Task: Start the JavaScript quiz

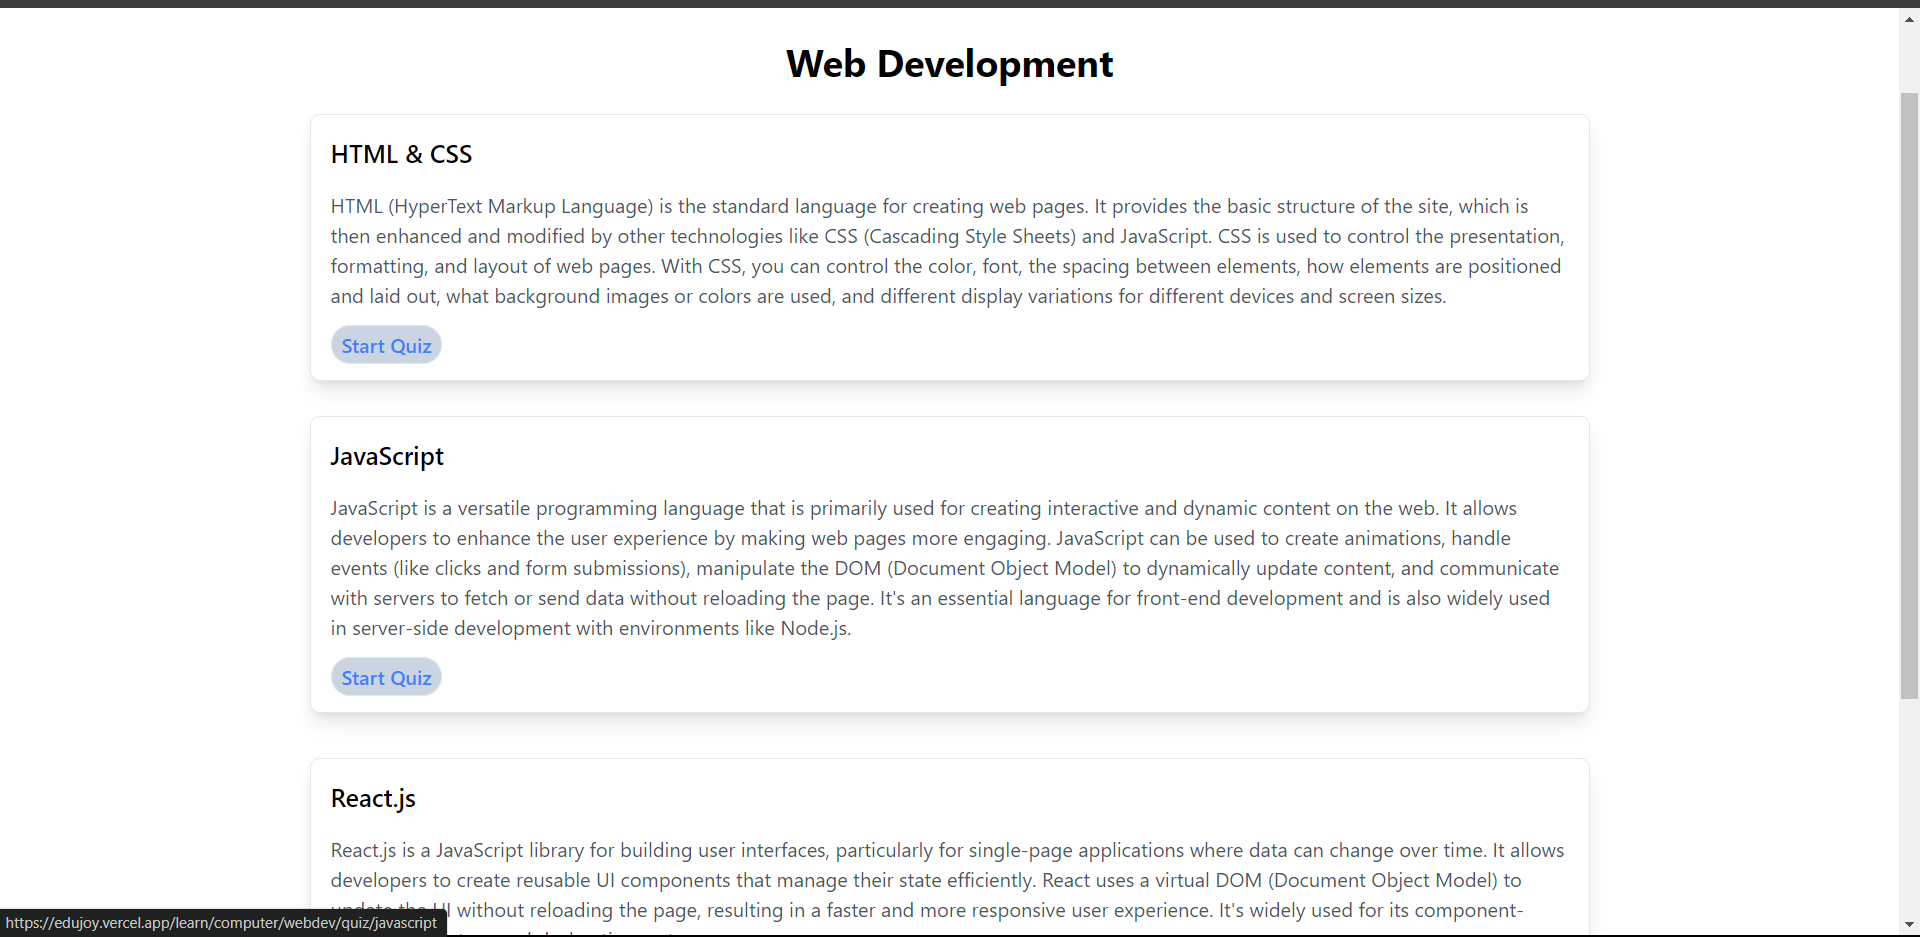Action: point(386,677)
